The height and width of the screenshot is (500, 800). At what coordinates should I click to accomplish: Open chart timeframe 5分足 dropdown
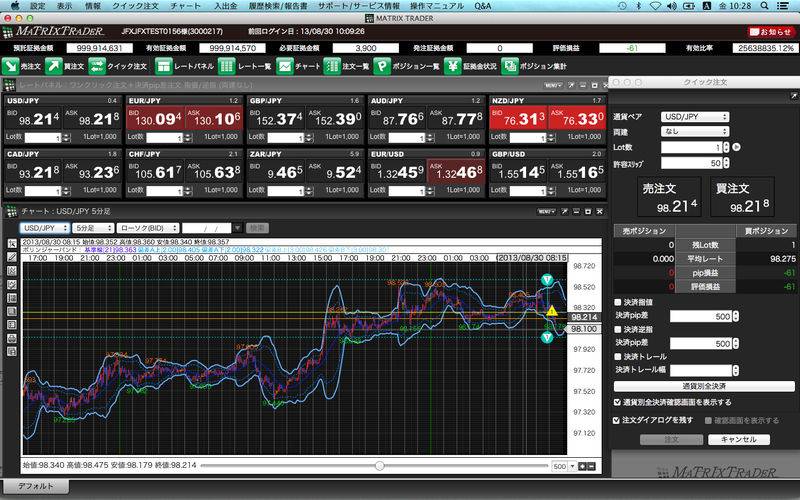pos(93,228)
